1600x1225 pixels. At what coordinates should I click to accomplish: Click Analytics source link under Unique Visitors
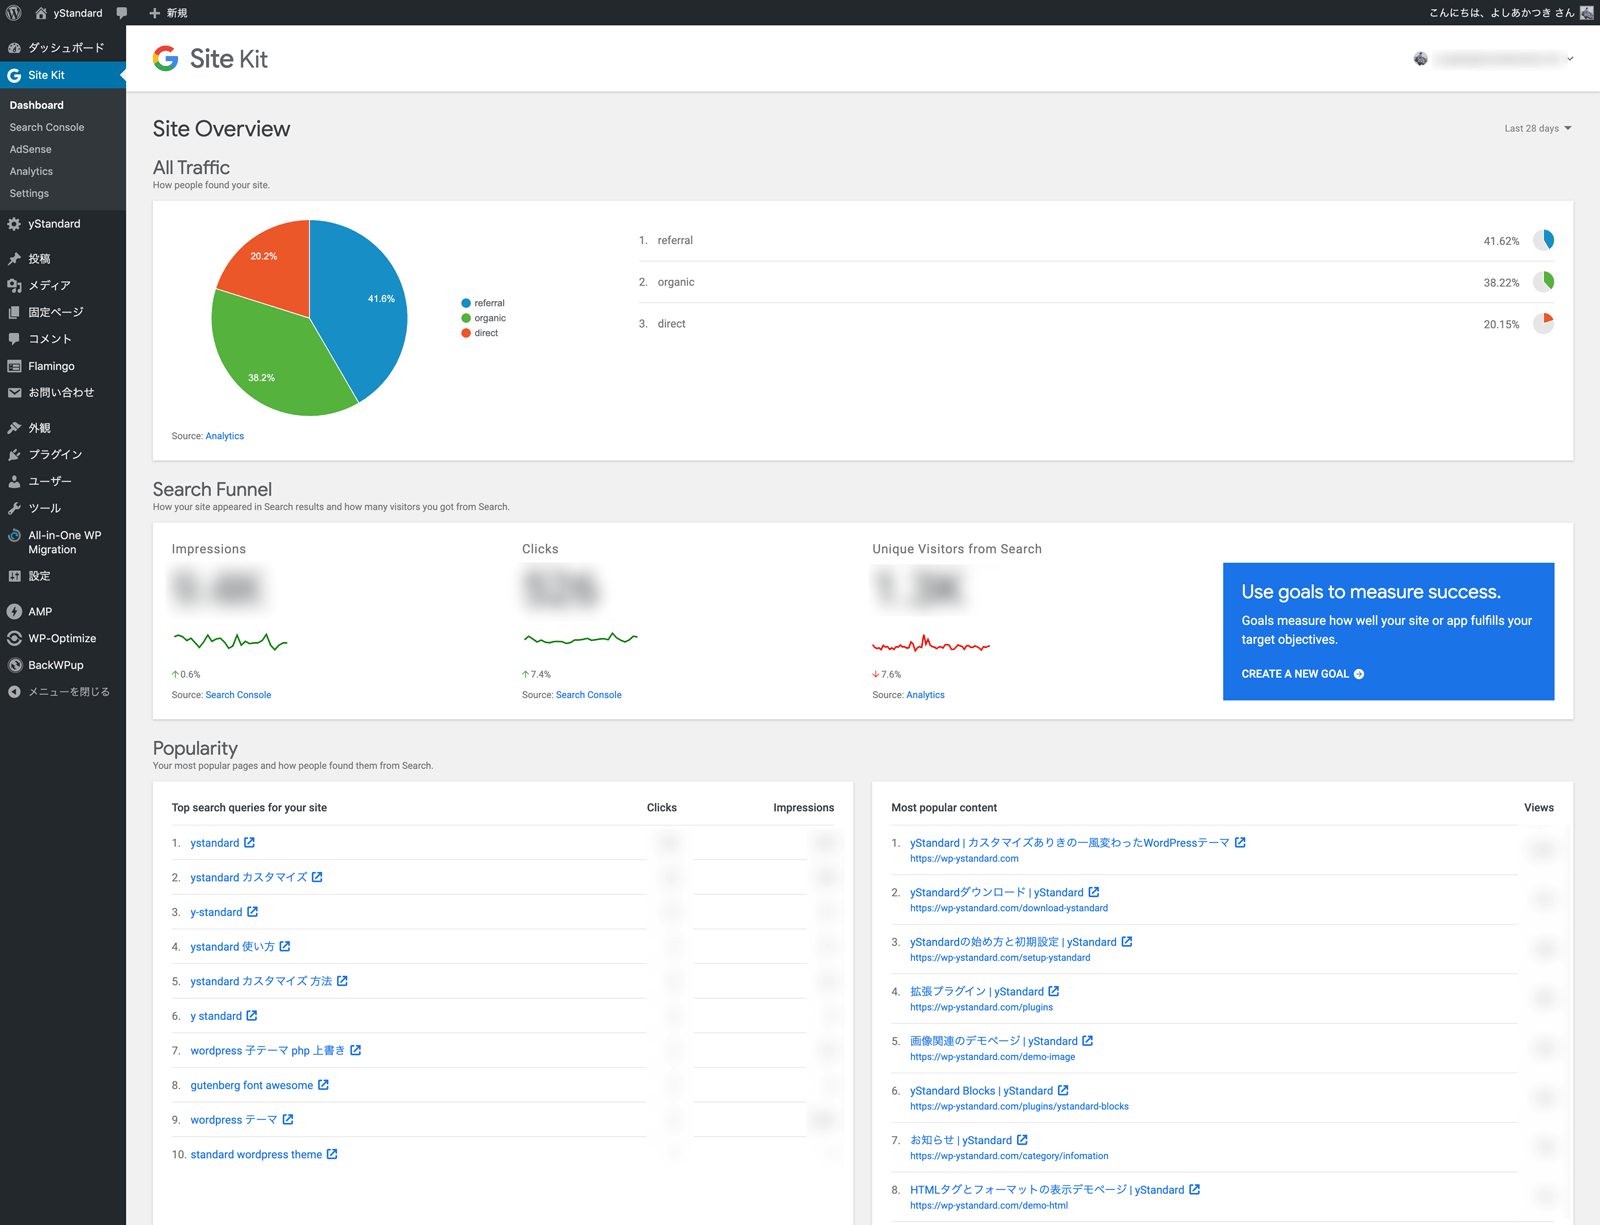[x=925, y=695]
